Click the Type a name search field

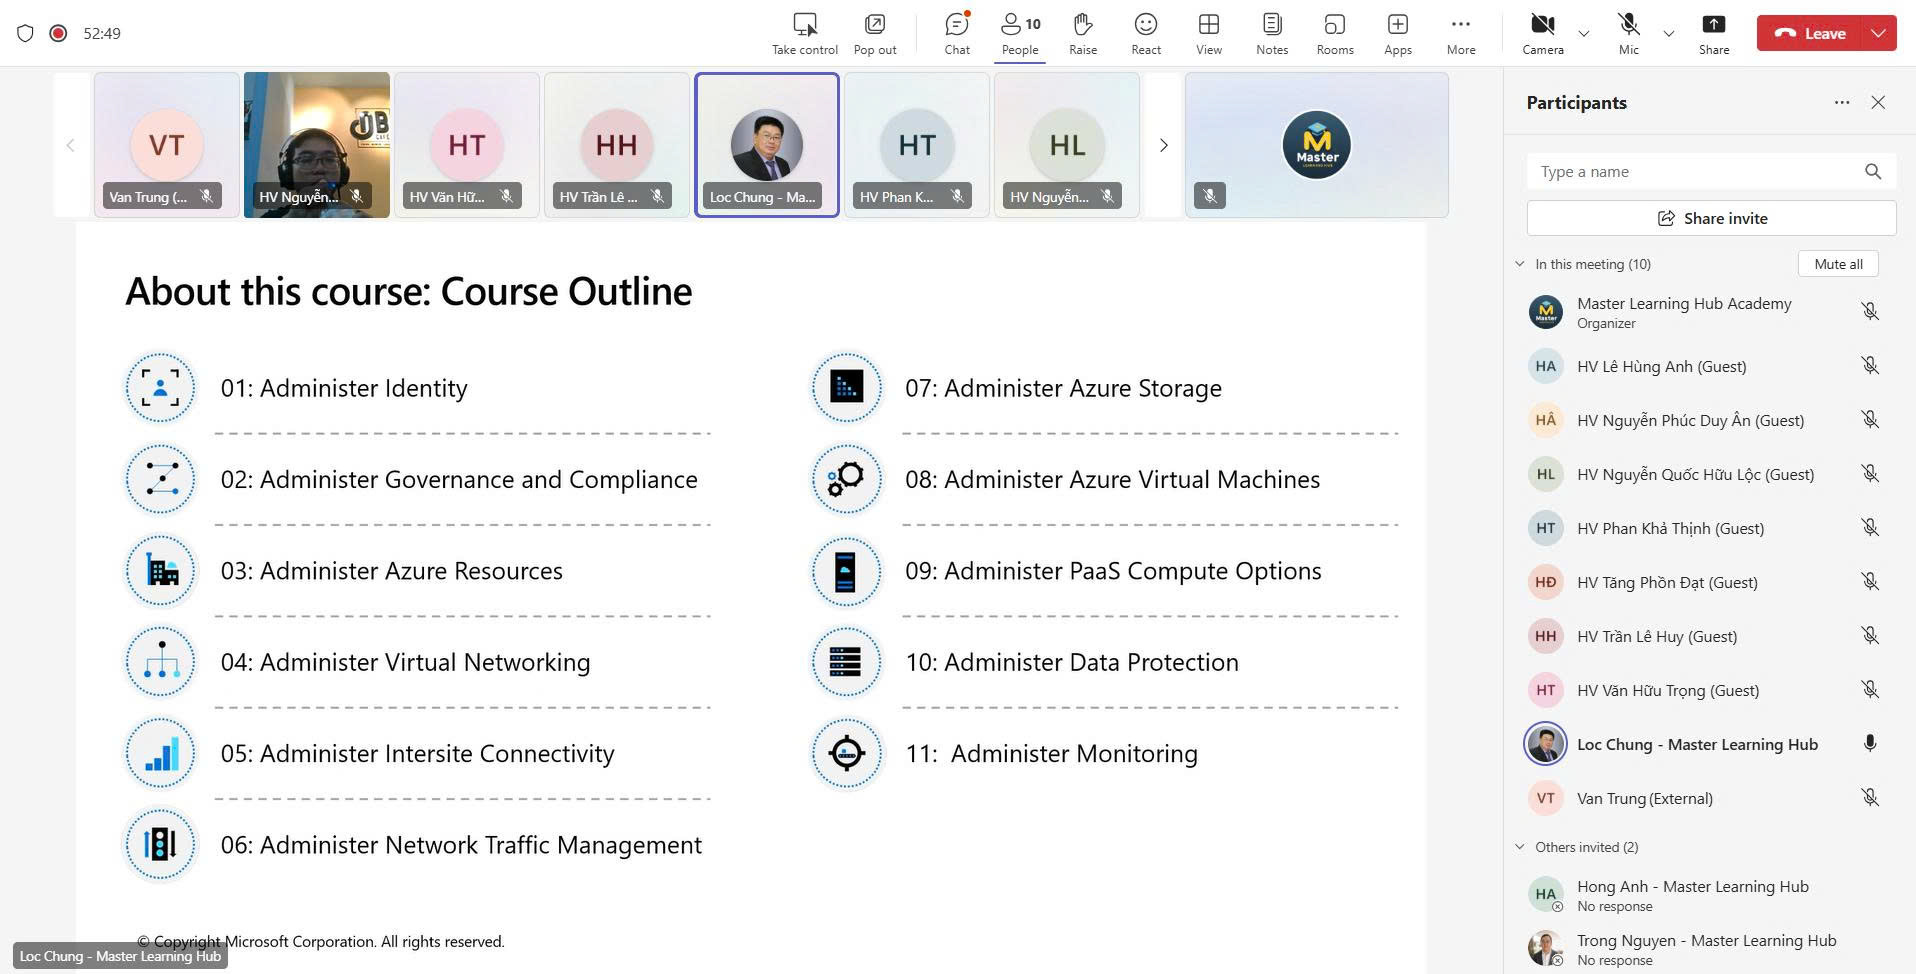[1711, 171]
